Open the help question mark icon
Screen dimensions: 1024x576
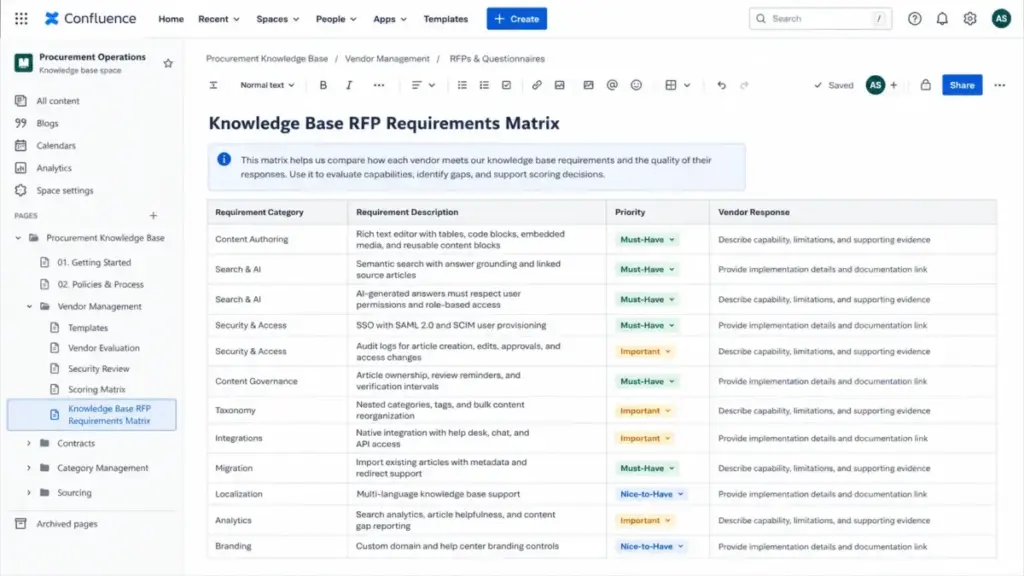pyautogui.click(x=914, y=19)
